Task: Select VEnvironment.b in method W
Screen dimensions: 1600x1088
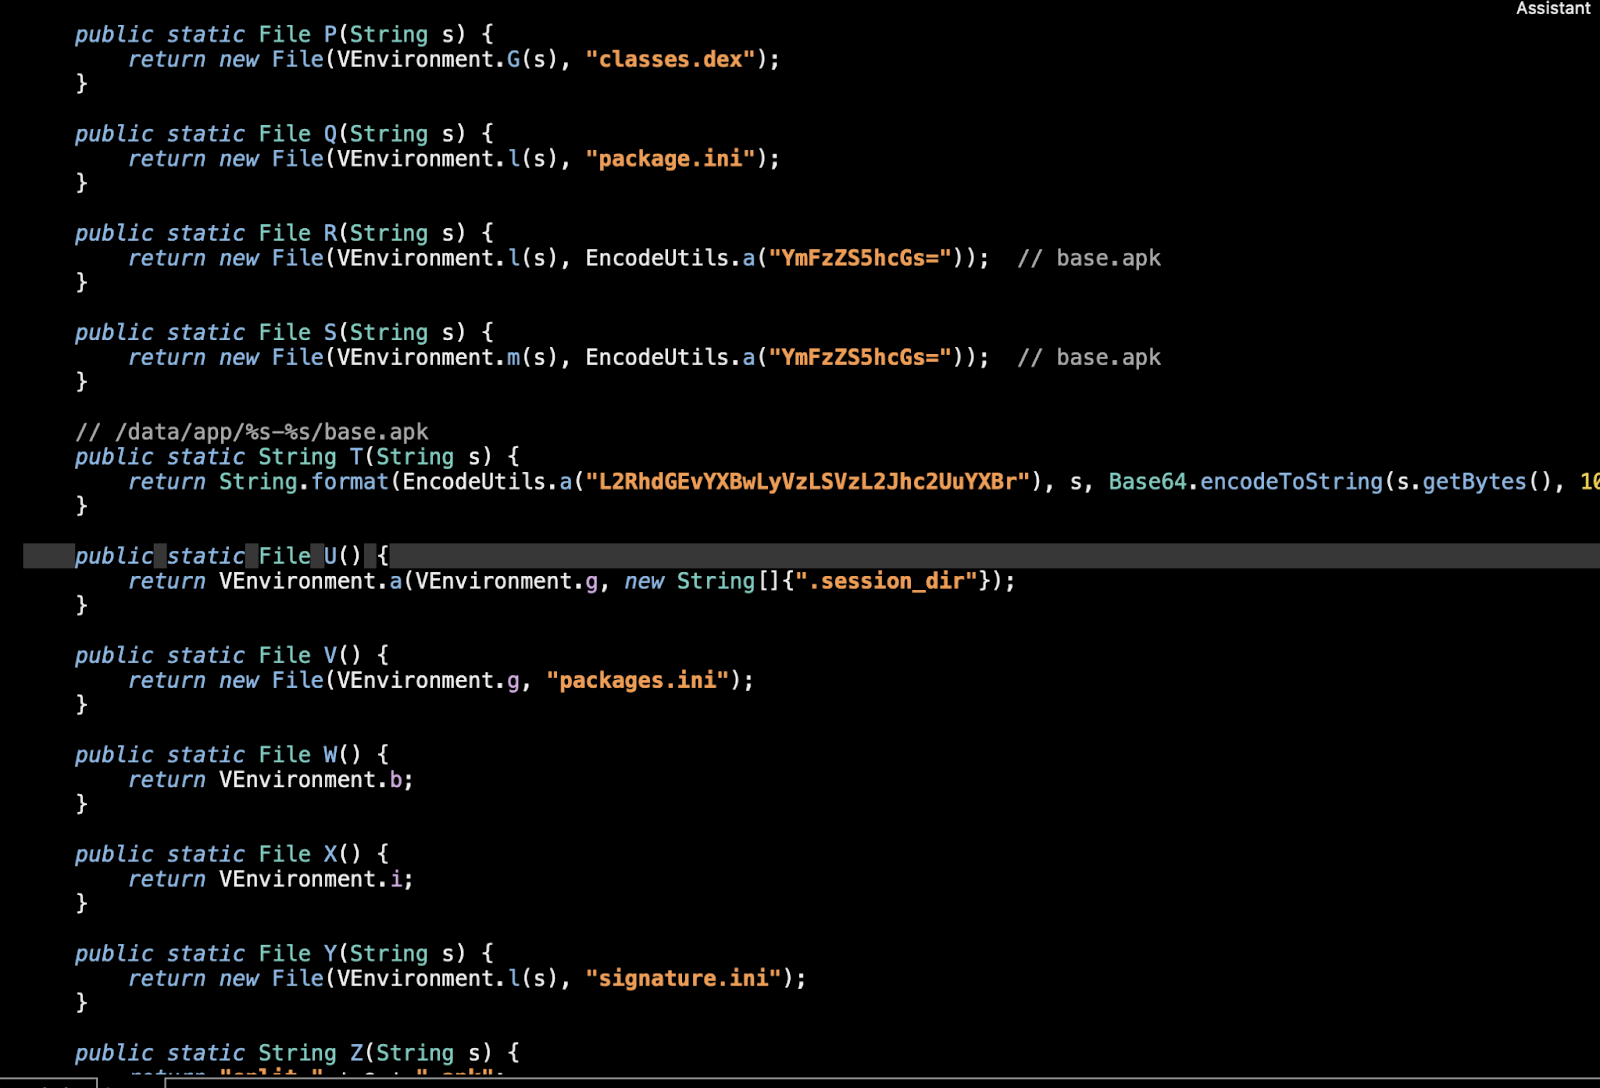Action: click(310, 779)
